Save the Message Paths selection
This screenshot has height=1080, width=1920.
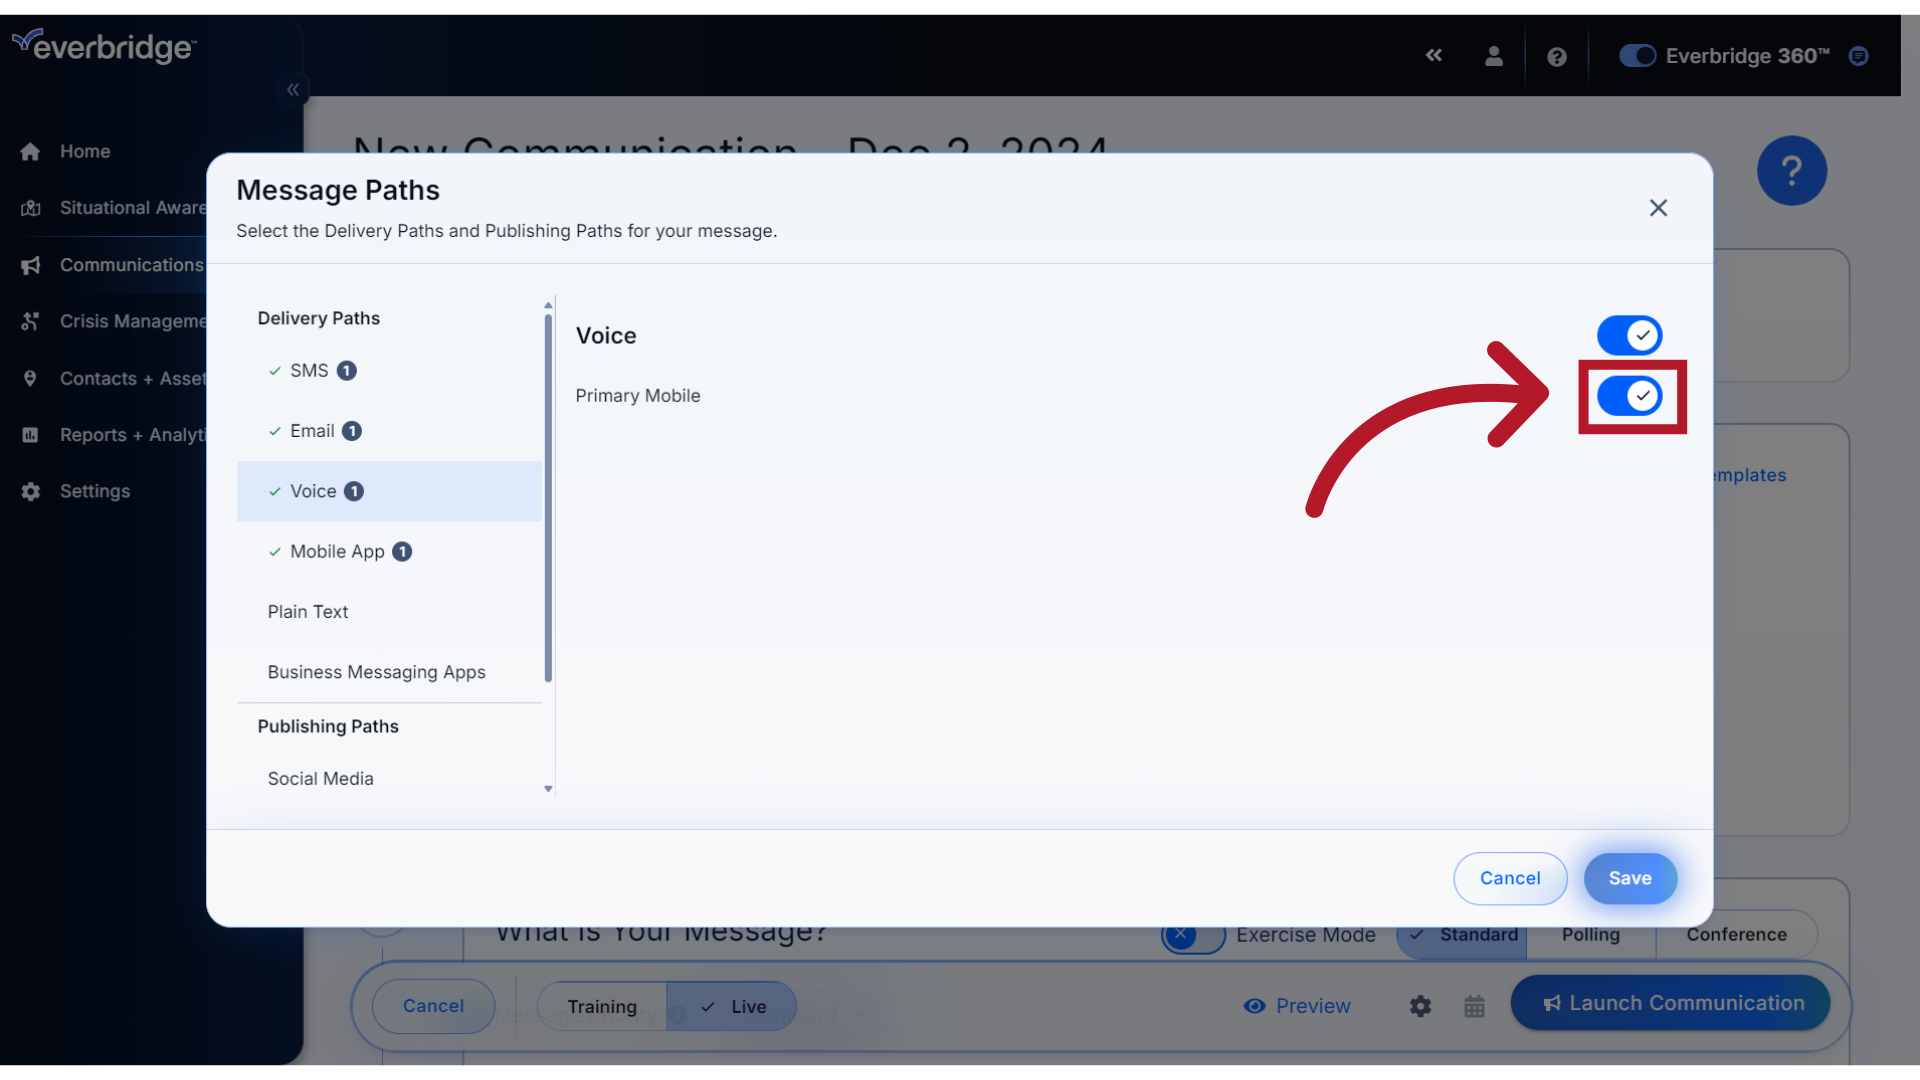click(x=1629, y=878)
